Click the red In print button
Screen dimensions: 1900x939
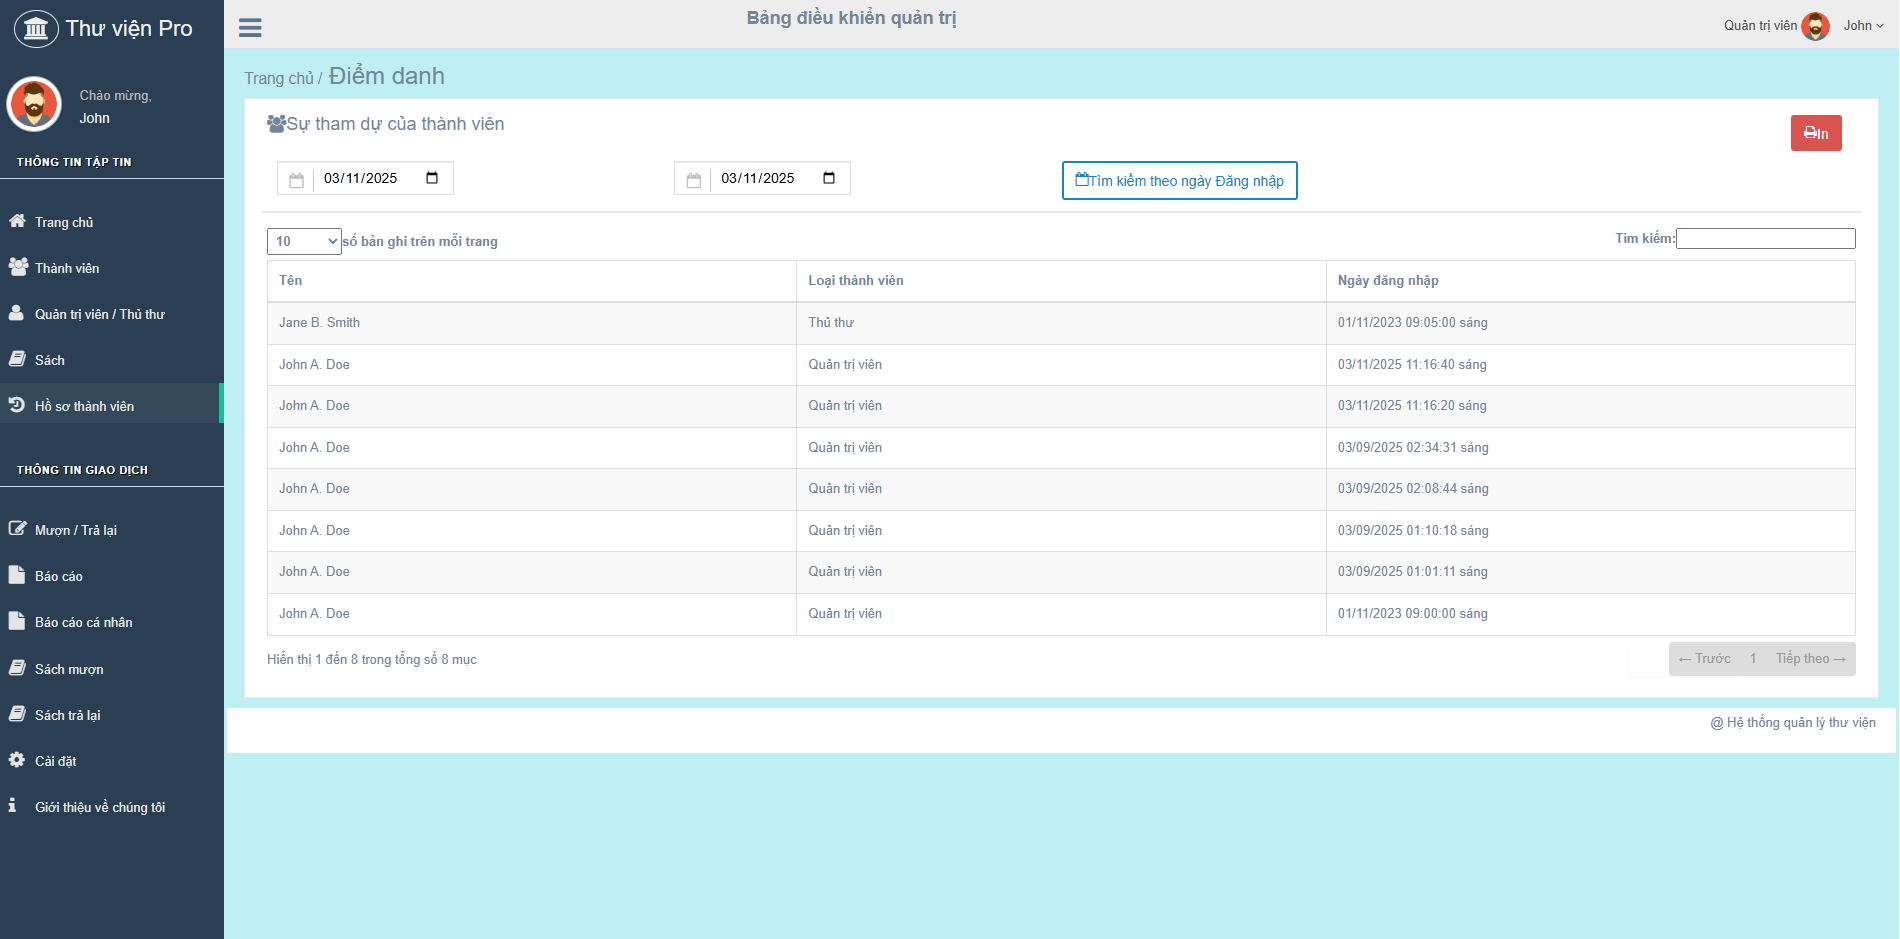(x=1815, y=133)
